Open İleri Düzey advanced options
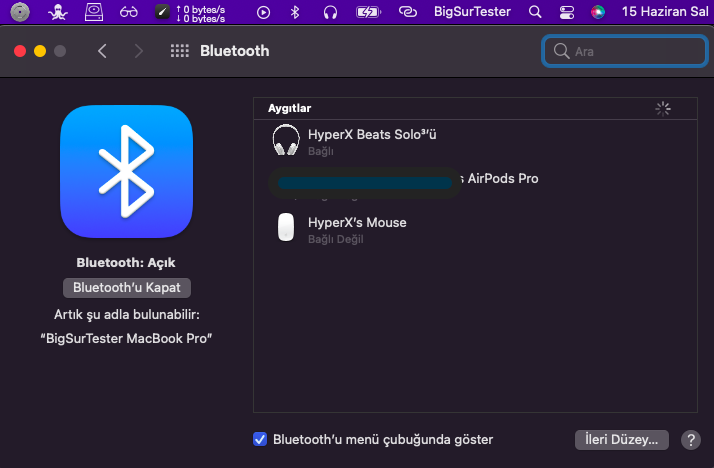Image resolution: width=714 pixels, height=468 pixels. click(x=621, y=439)
